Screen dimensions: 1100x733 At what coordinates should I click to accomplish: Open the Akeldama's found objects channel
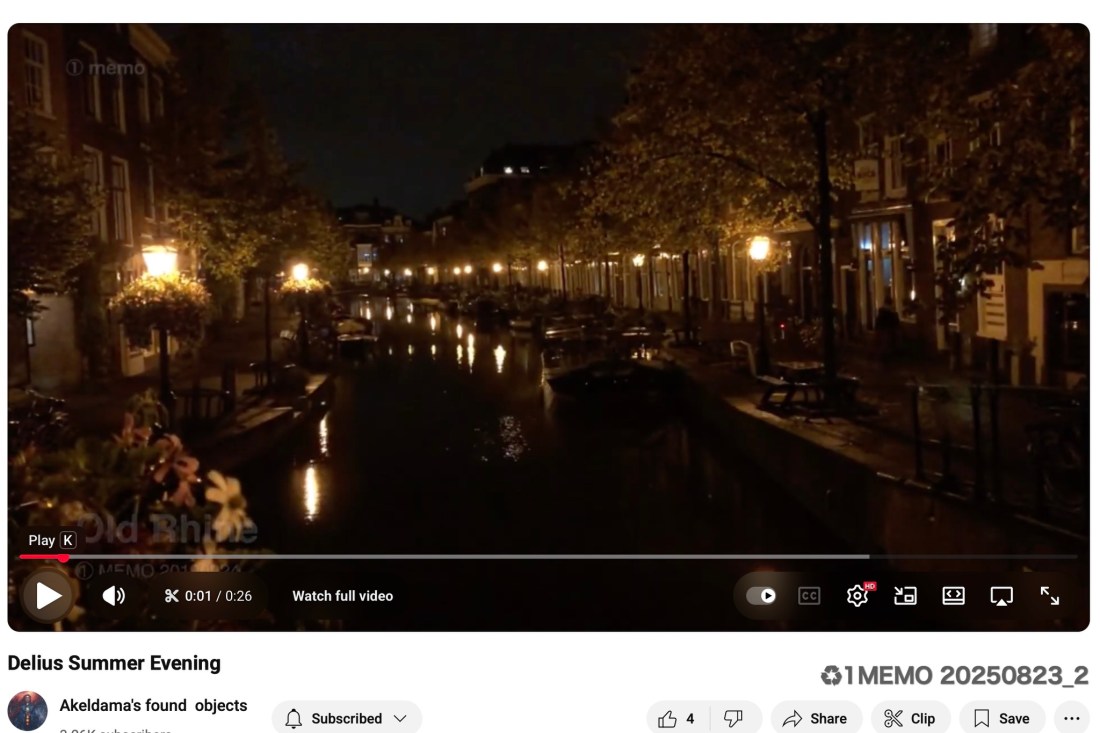click(153, 705)
